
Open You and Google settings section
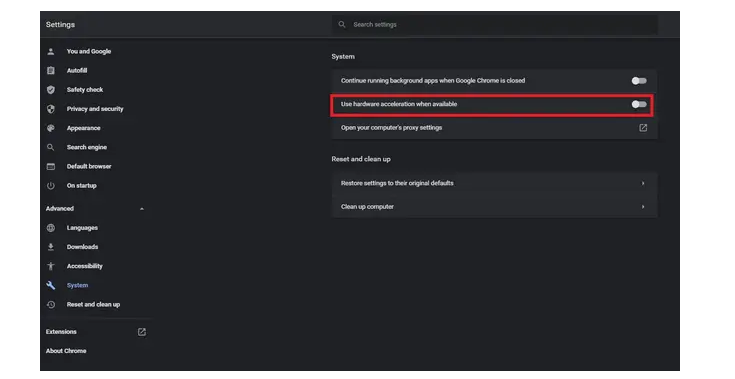[89, 52]
